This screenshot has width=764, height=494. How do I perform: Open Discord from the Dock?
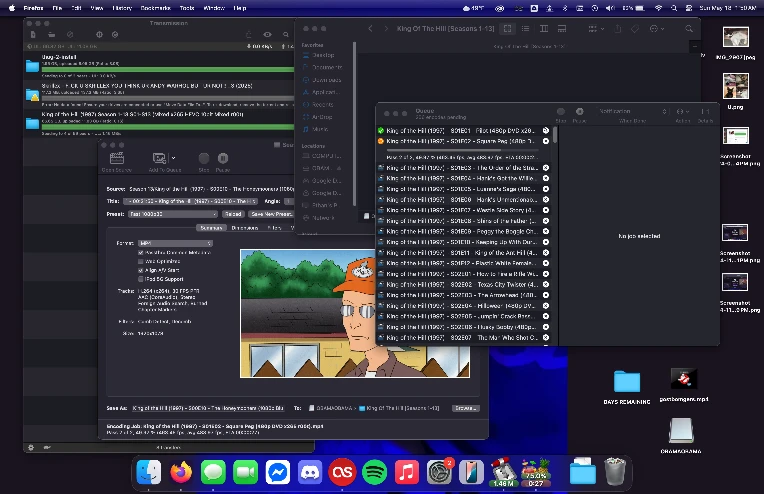[310, 472]
